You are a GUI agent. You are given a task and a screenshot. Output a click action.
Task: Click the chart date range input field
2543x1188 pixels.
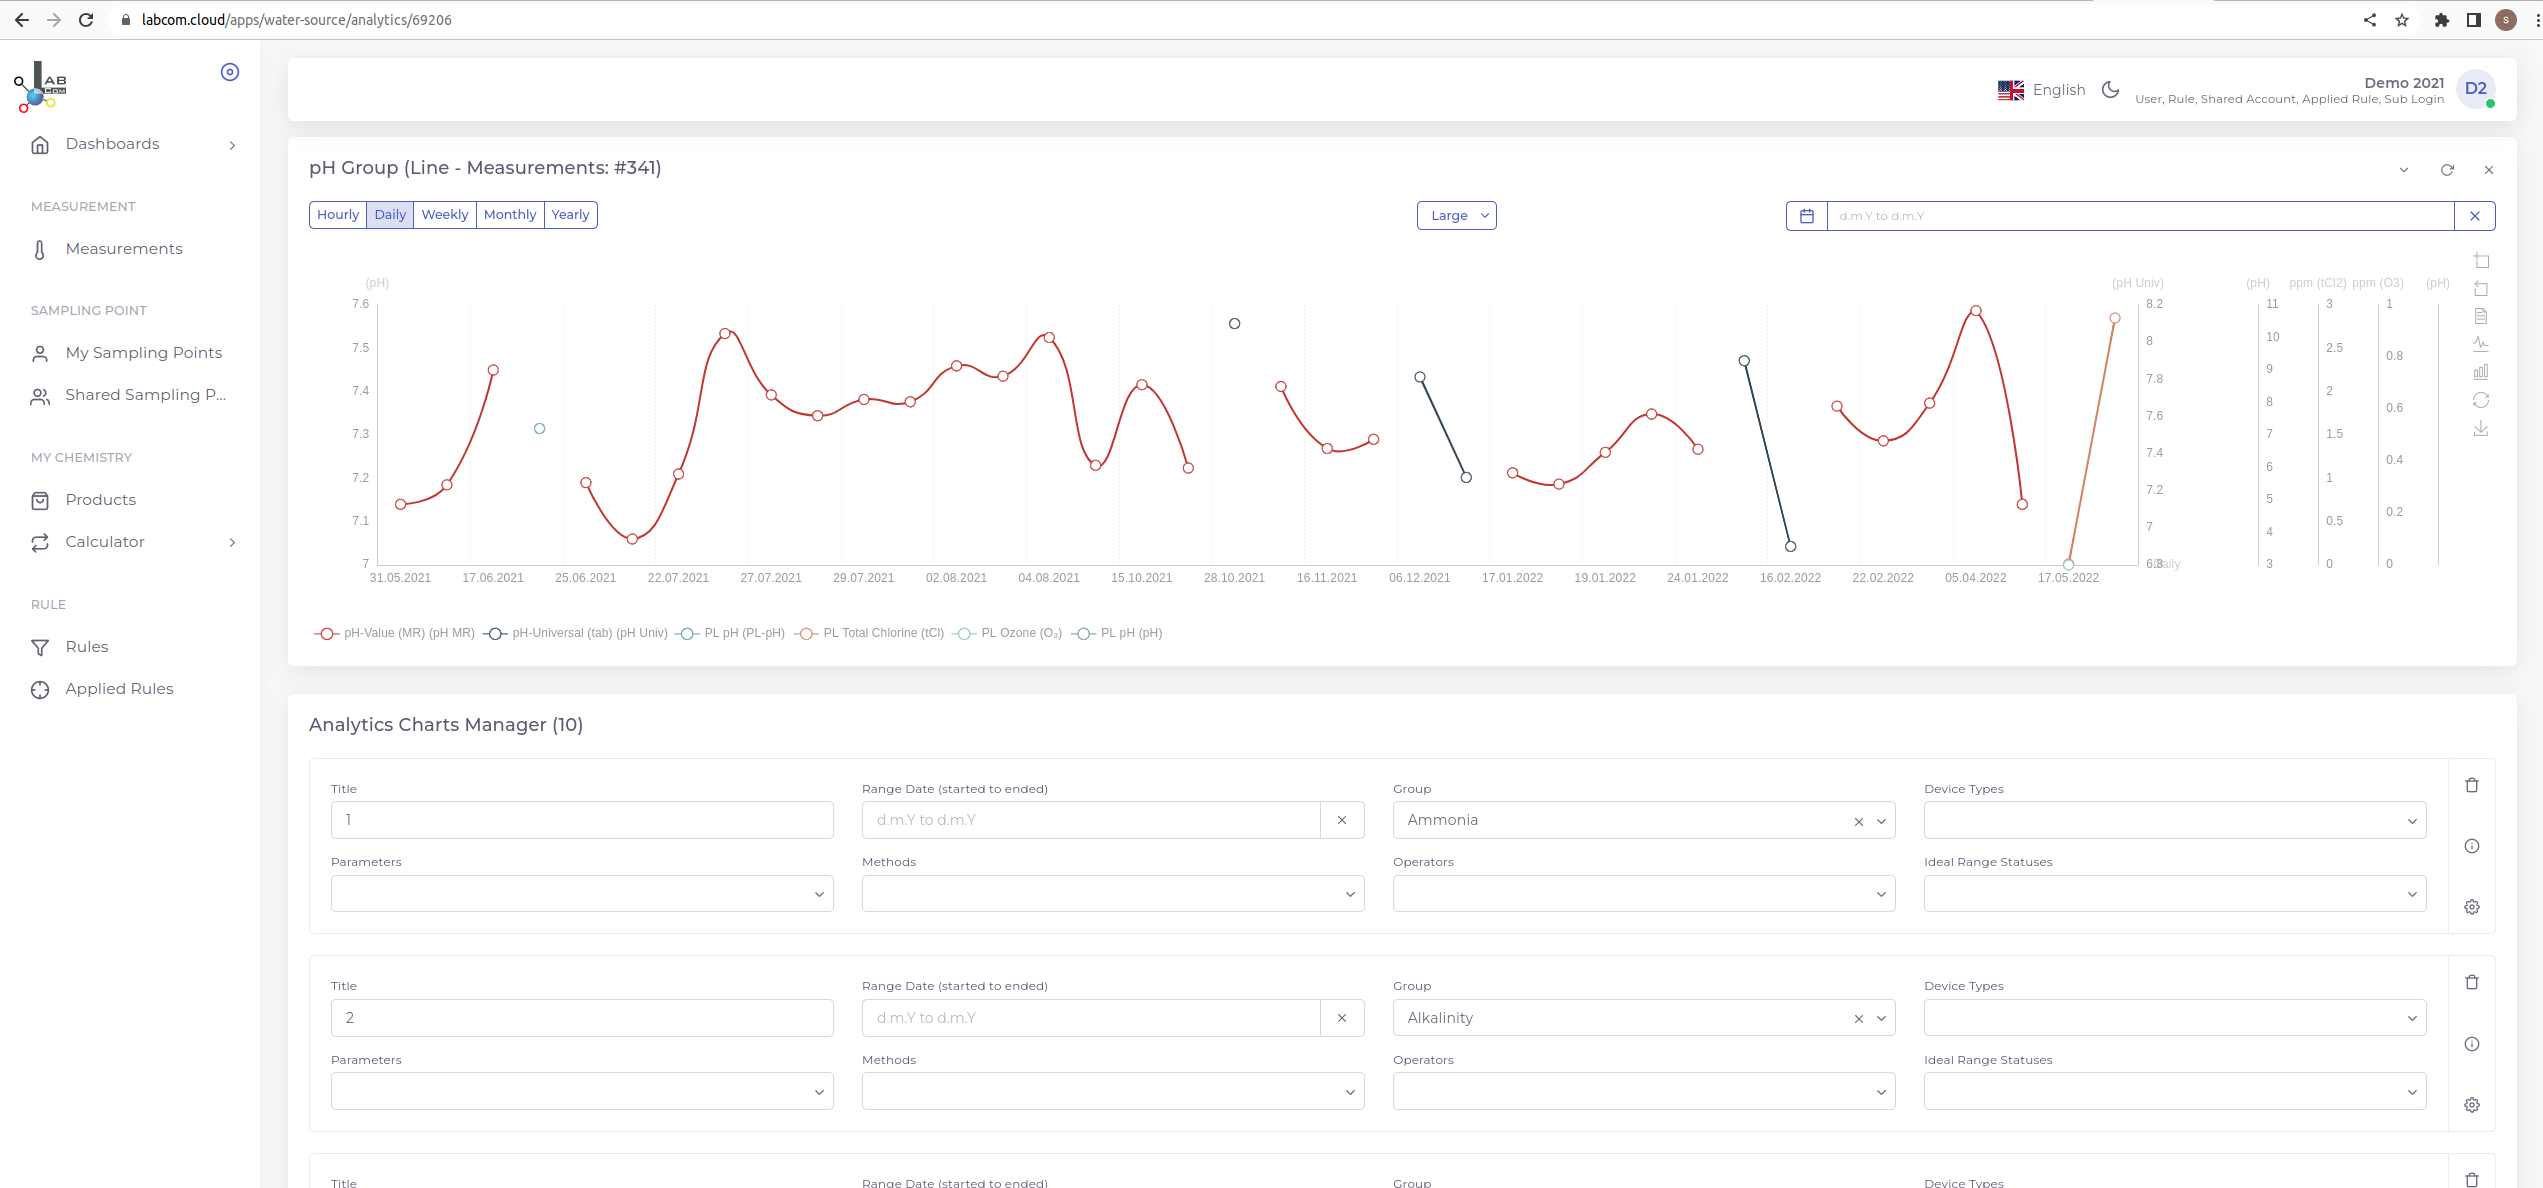pos(2140,216)
